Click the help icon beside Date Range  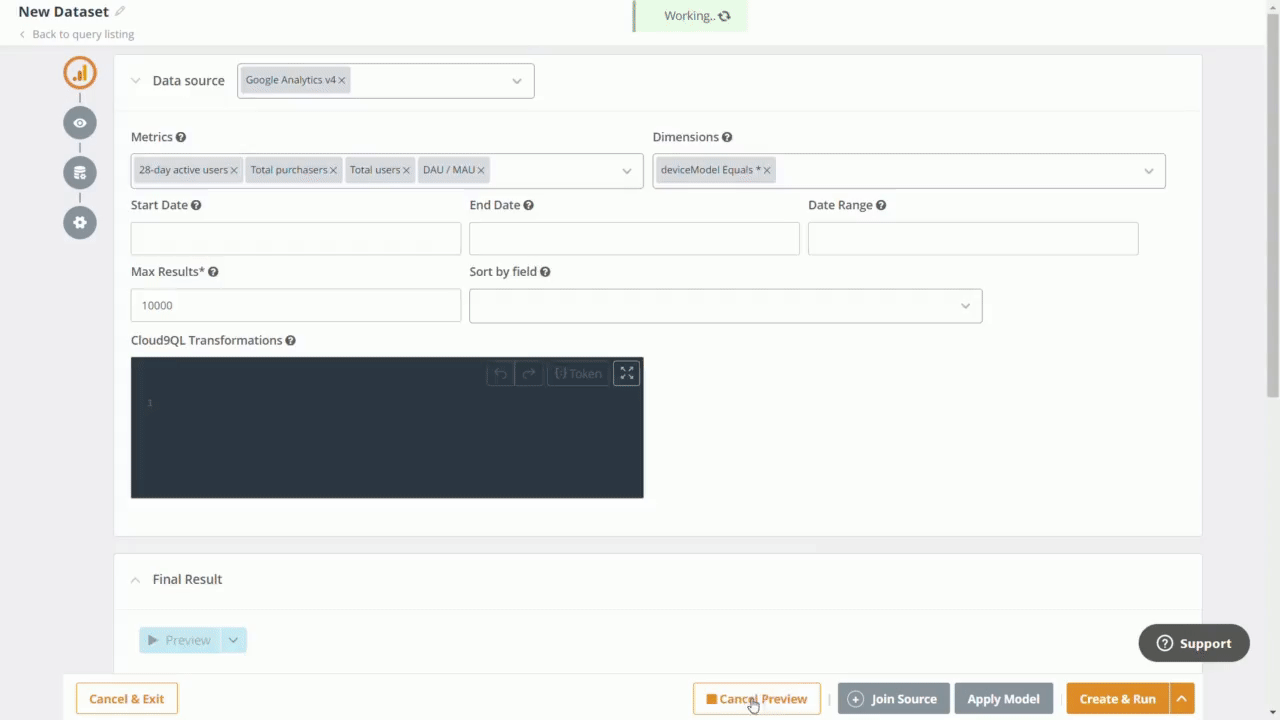(x=881, y=205)
